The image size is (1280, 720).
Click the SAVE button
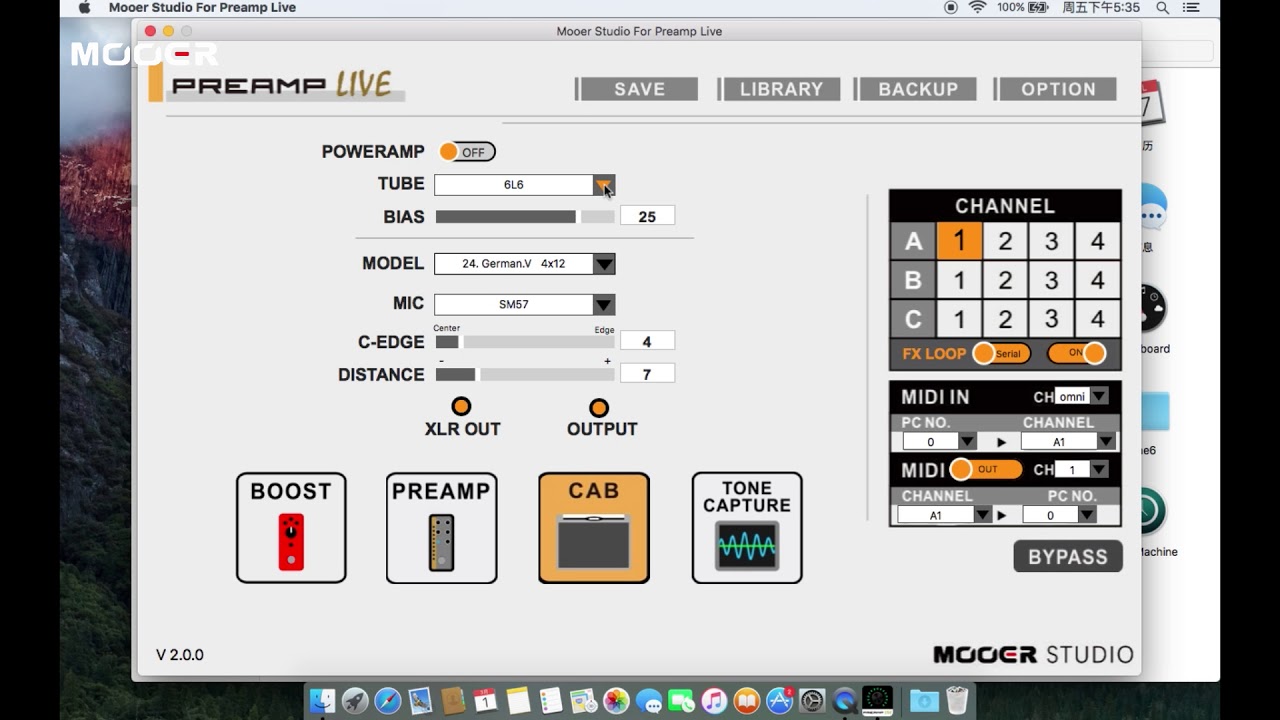[637, 88]
